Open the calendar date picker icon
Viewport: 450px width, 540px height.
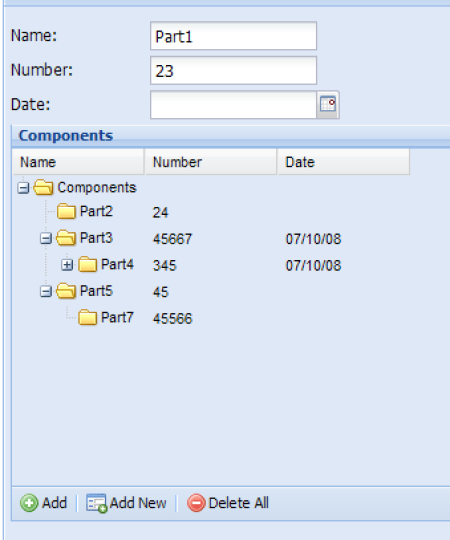coord(327,104)
